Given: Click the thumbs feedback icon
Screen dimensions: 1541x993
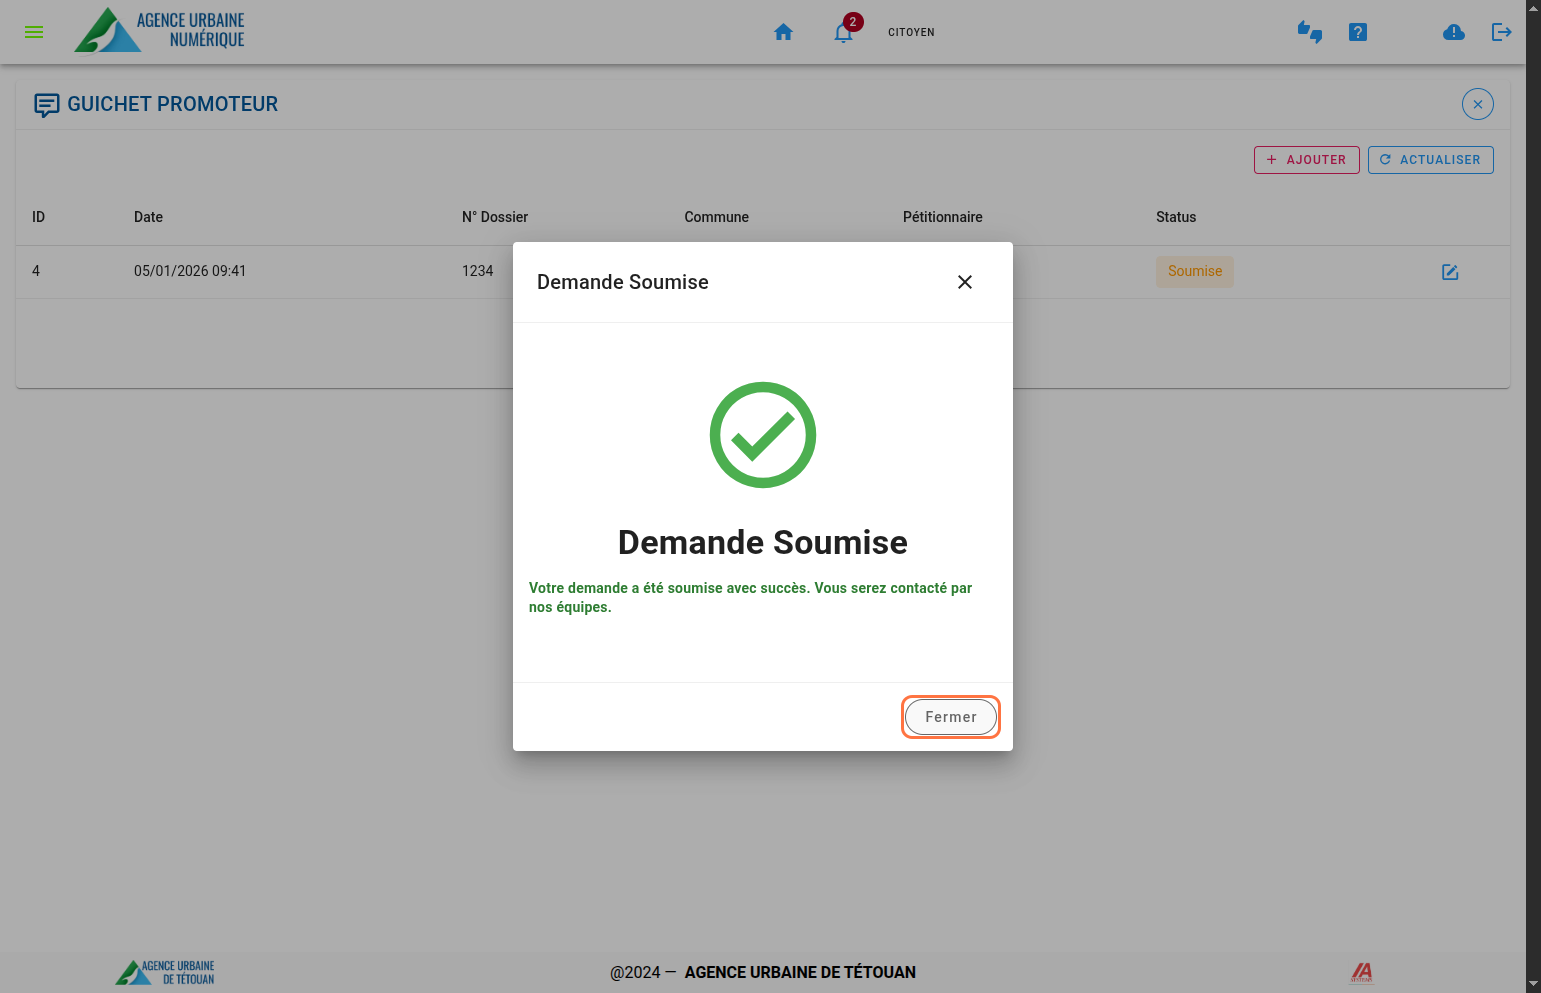Looking at the screenshot, I should (x=1309, y=32).
